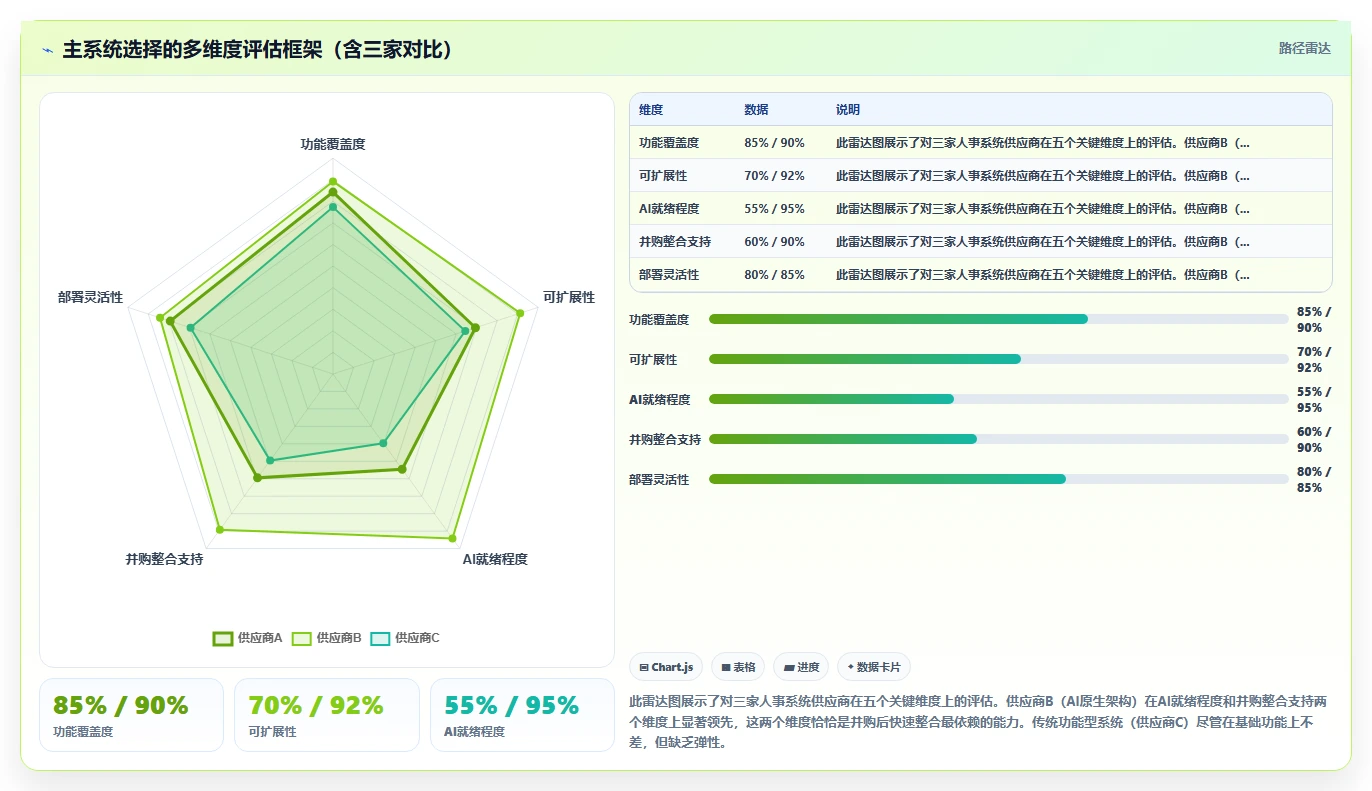The height and width of the screenshot is (791, 1372).
Task: Click the lightning icon beside the title
Action: click(x=47, y=50)
